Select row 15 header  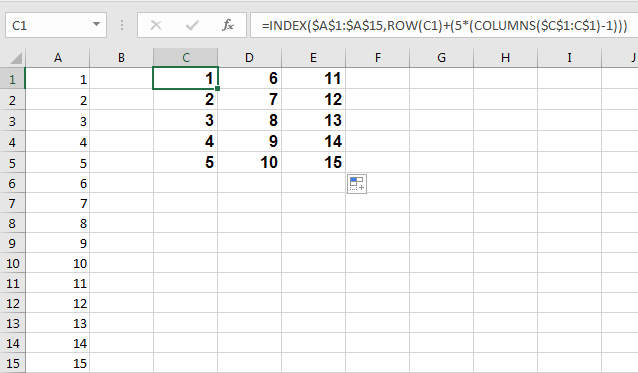click(x=12, y=363)
